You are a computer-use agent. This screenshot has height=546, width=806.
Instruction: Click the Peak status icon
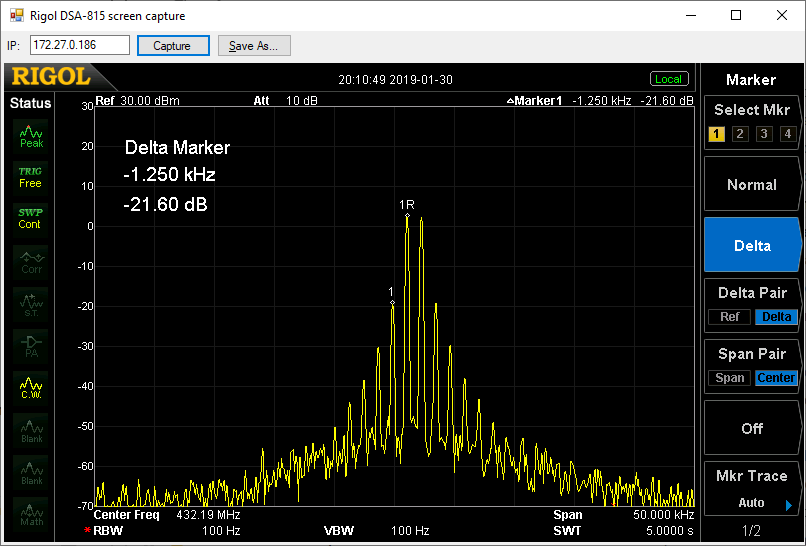31,137
